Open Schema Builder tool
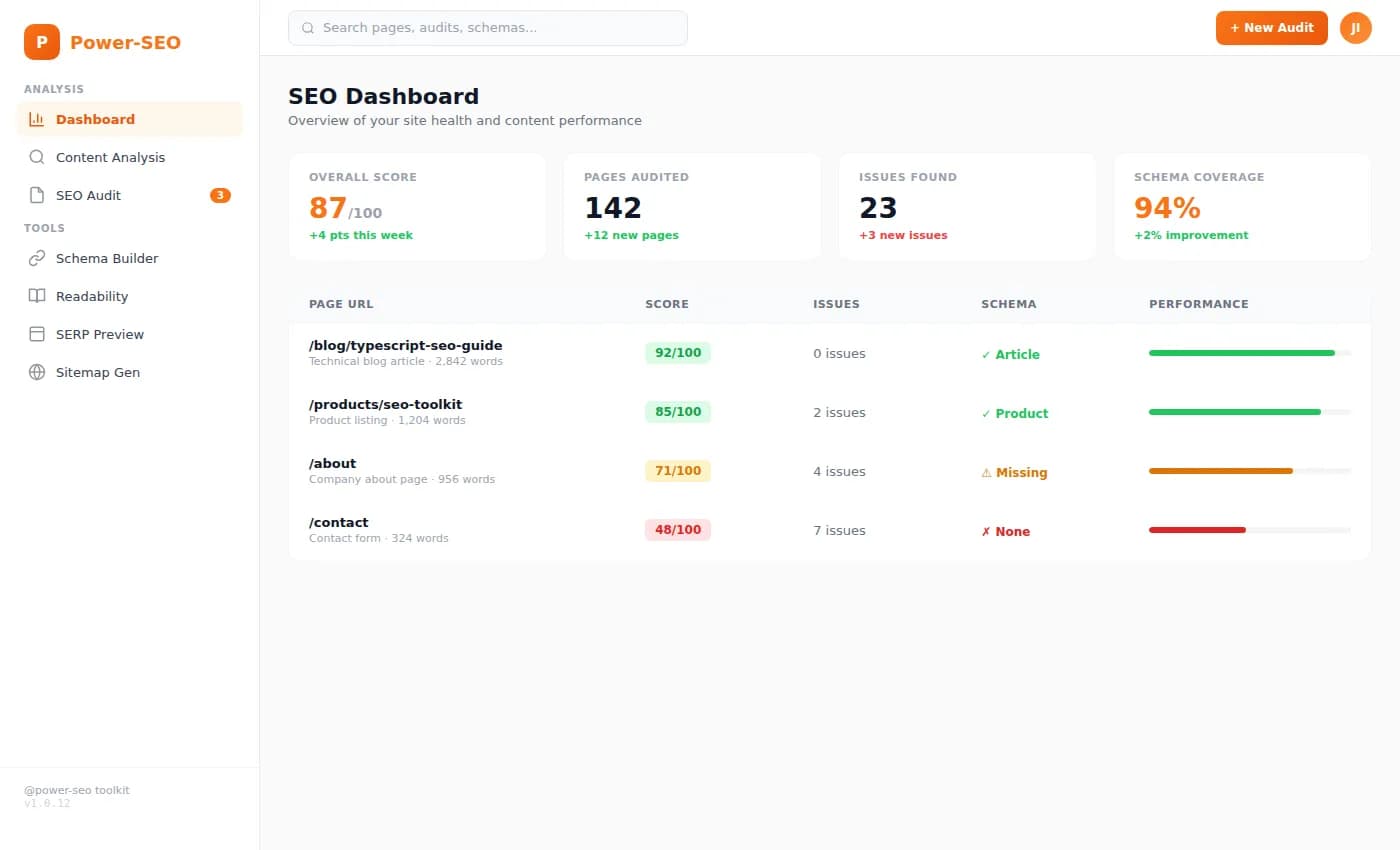Viewport: 1400px width, 850px height. pos(130,258)
